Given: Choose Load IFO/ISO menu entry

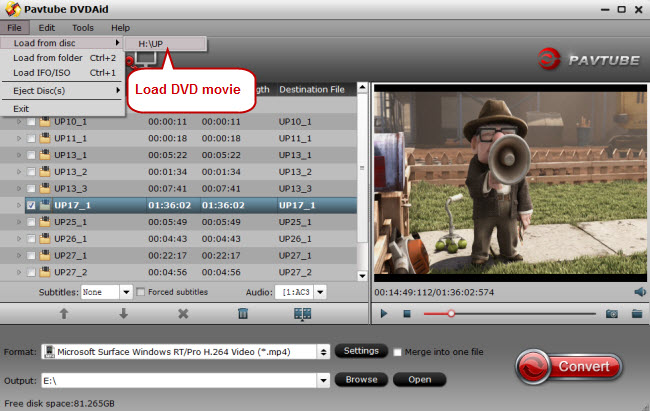Looking at the screenshot, I should point(62,73).
